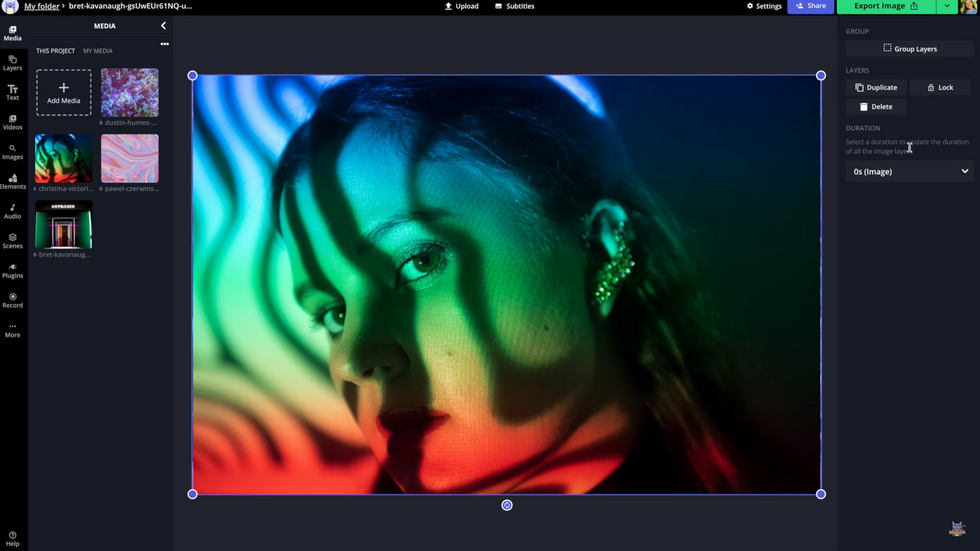Expand the Export Image dropdown arrow

pyautogui.click(x=947, y=6)
